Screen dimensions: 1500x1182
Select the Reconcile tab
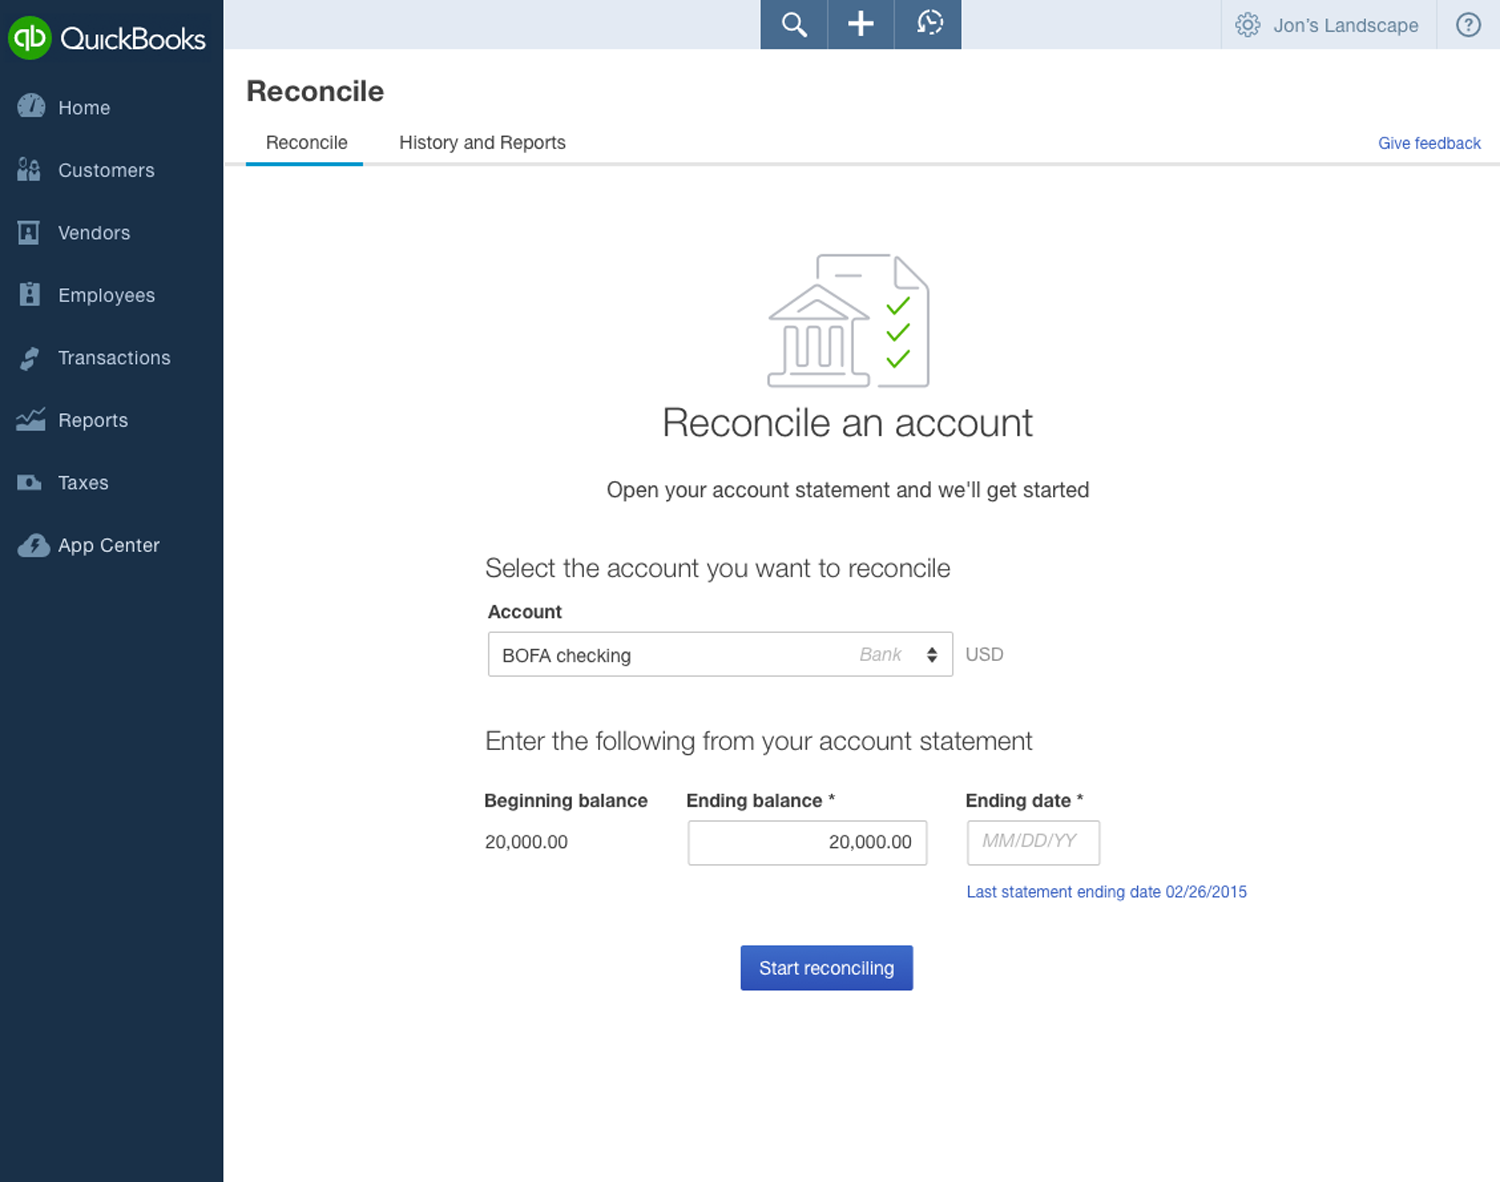click(306, 143)
